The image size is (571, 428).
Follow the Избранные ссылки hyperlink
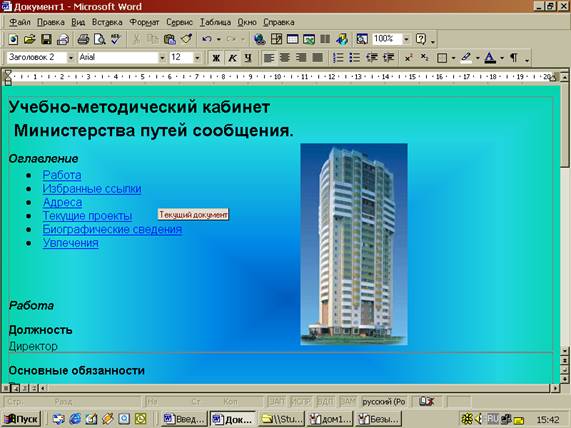[x=92, y=189]
